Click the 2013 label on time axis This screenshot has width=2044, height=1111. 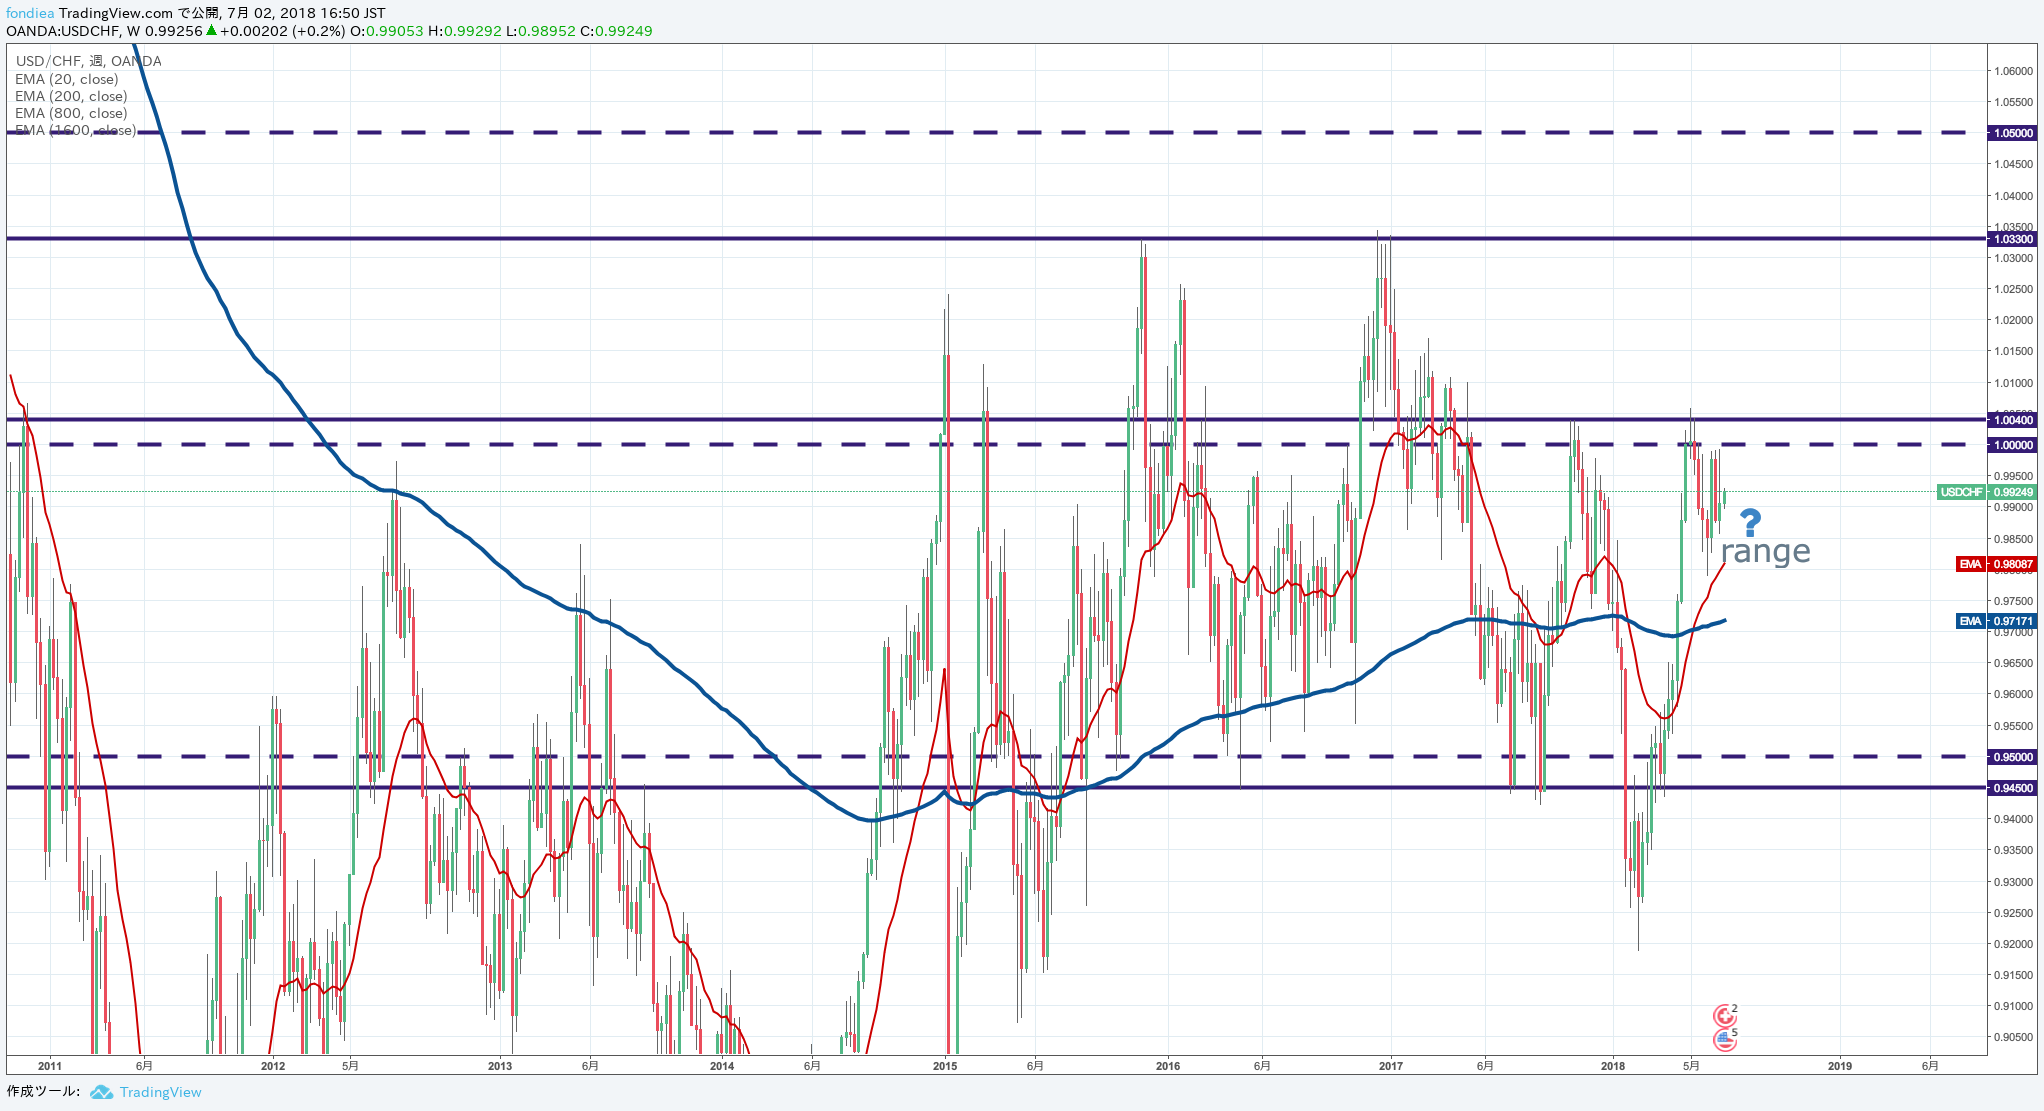(x=500, y=1066)
